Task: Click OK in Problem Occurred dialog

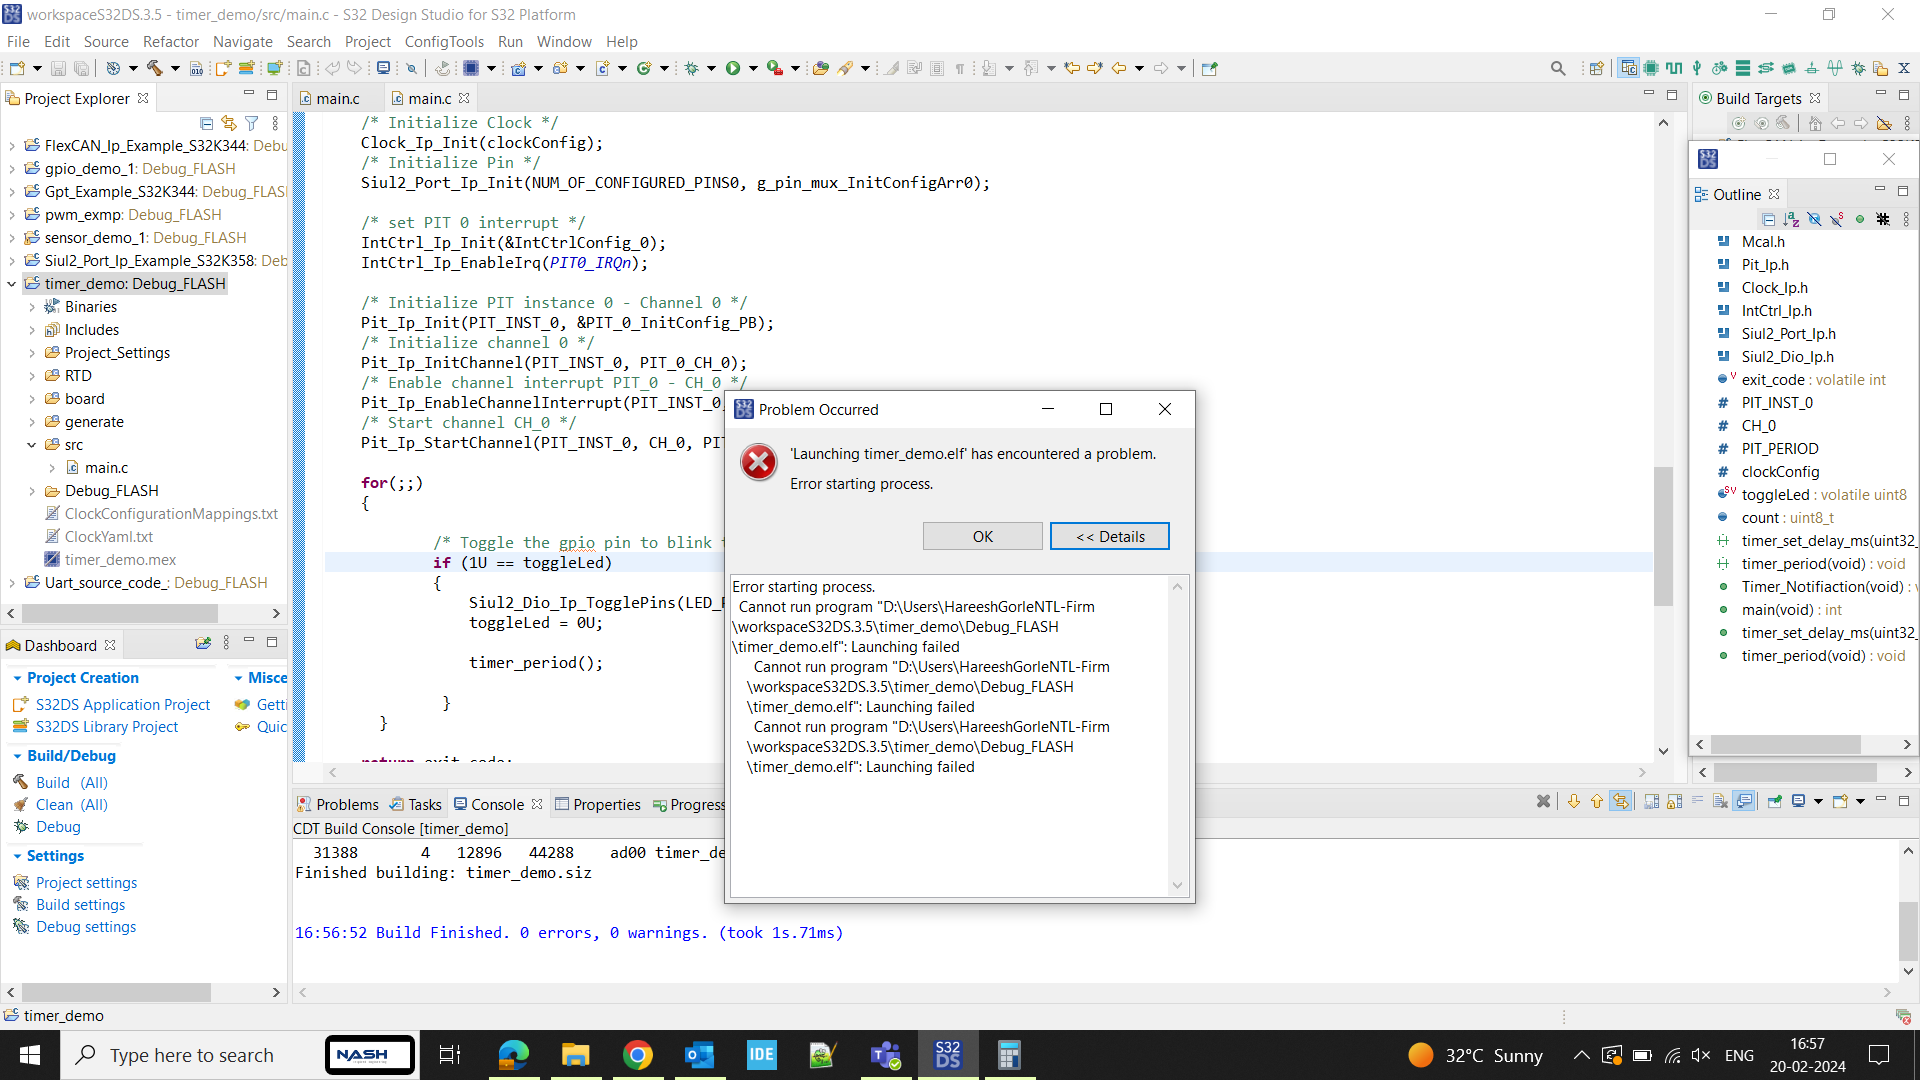Action: (982, 537)
